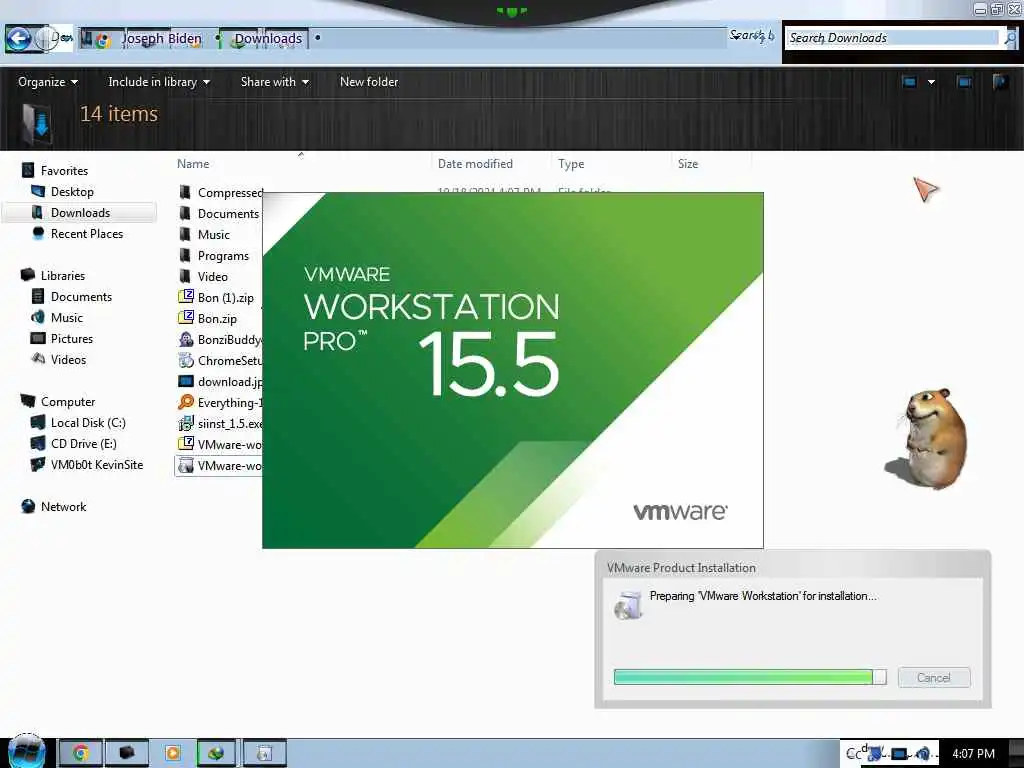Select the BonziBuddy installer file
This screenshot has width=1024, height=768.
tap(219, 339)
